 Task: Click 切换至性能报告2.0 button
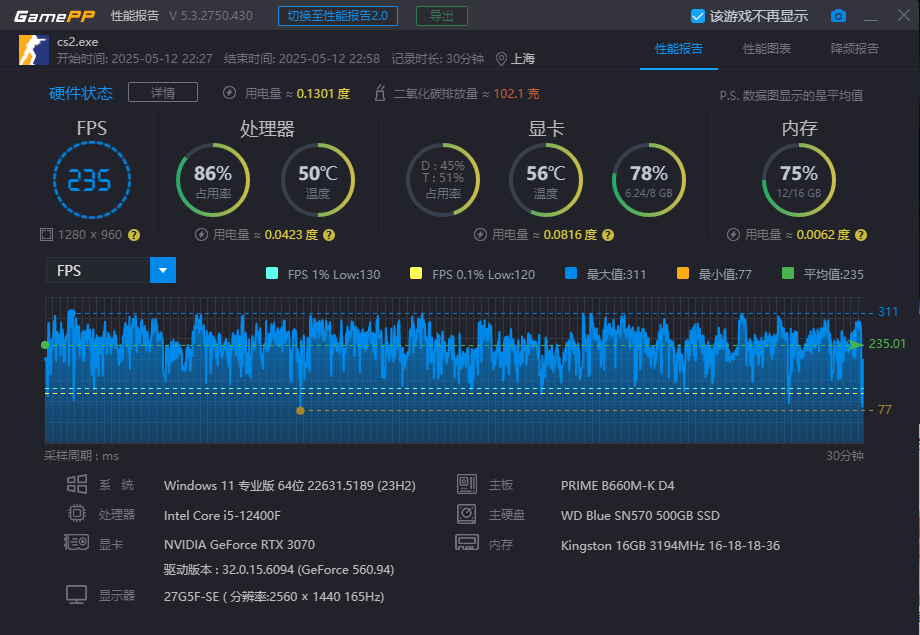pos(336,16)
